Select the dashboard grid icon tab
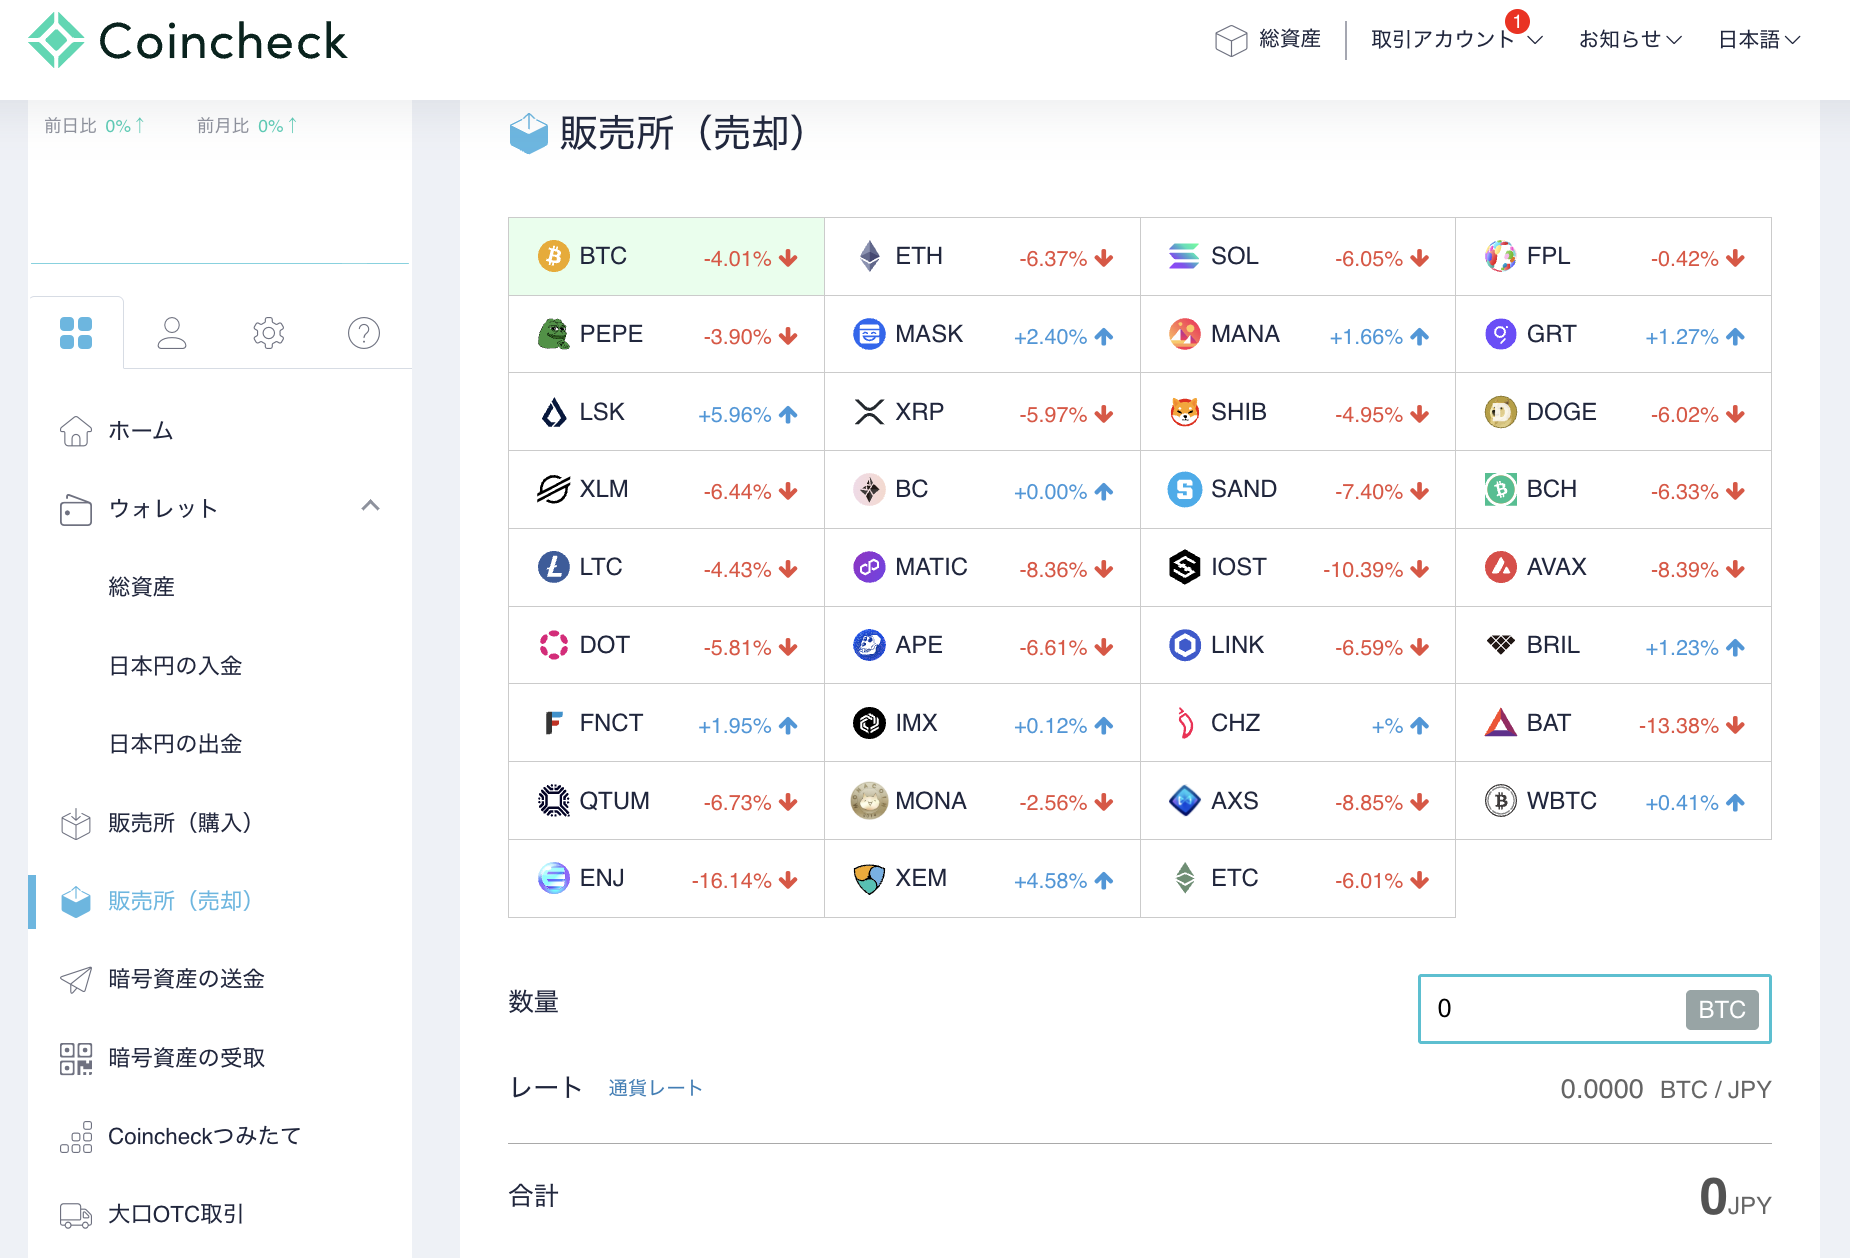 [76, 333]
